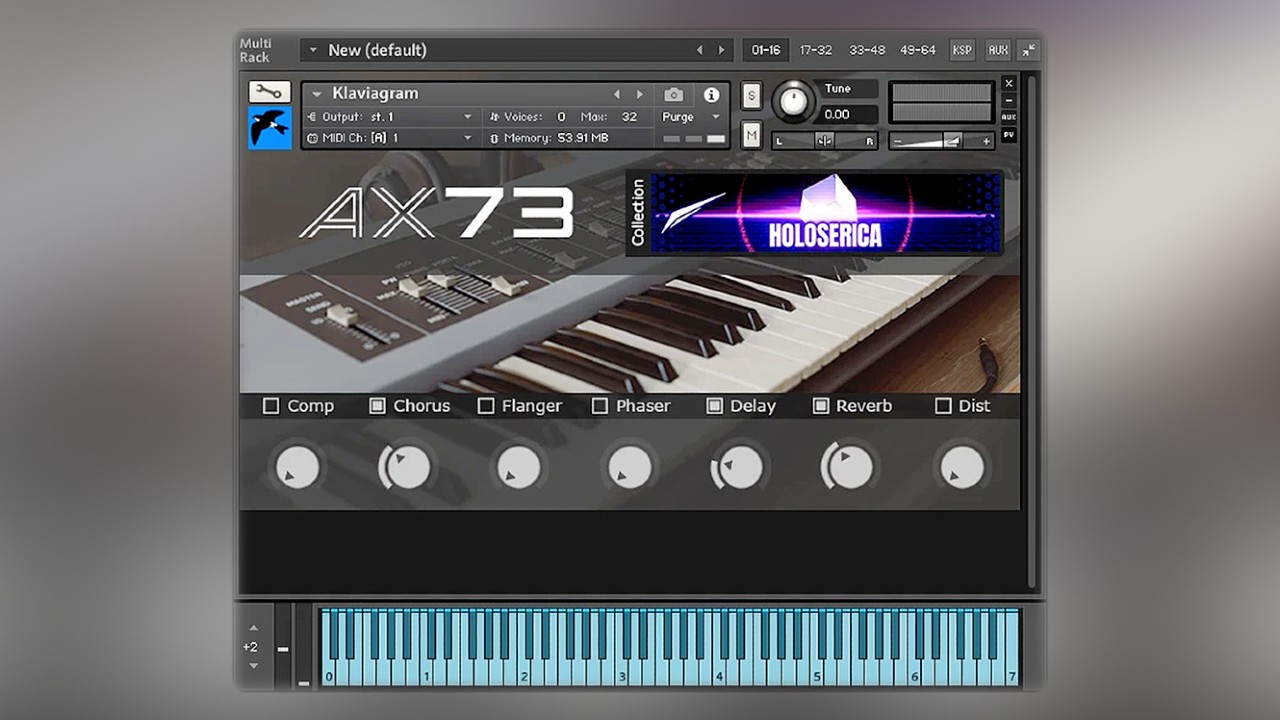Viewport: 1280px width, 720px height.
Task: Mute the Klaviagram instrument
Action: click(751, 135)
